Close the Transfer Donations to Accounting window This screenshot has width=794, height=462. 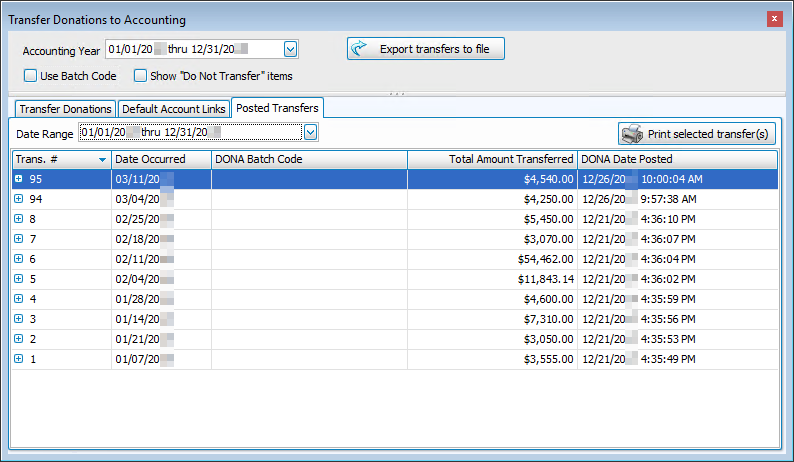774,19
